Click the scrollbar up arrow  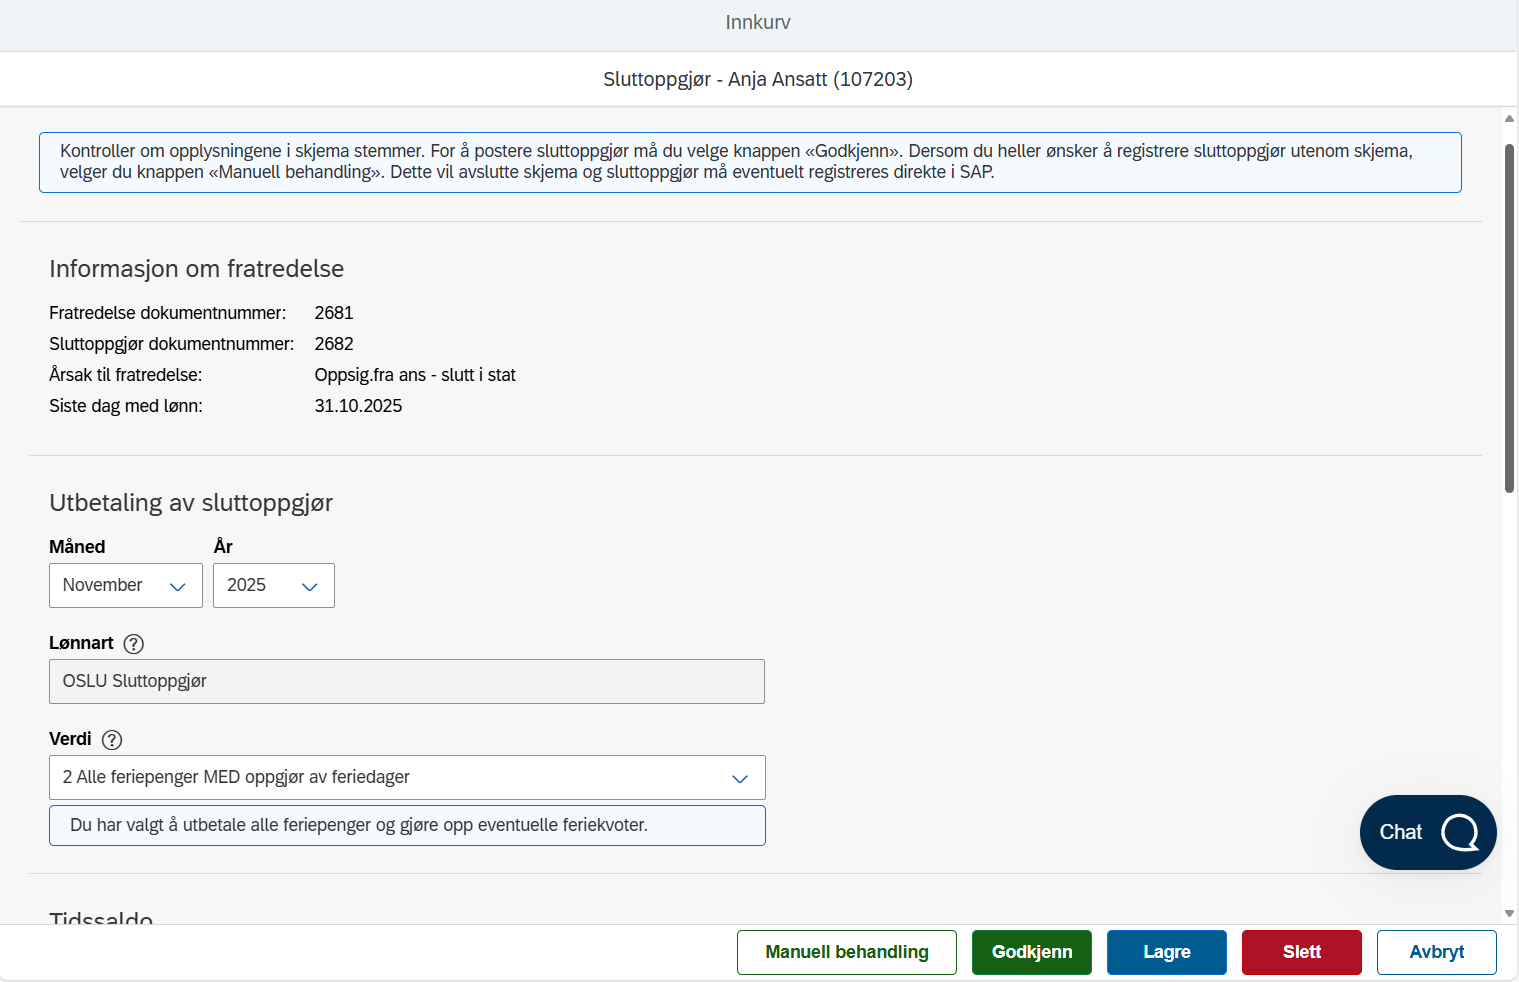pos(1509,118)
